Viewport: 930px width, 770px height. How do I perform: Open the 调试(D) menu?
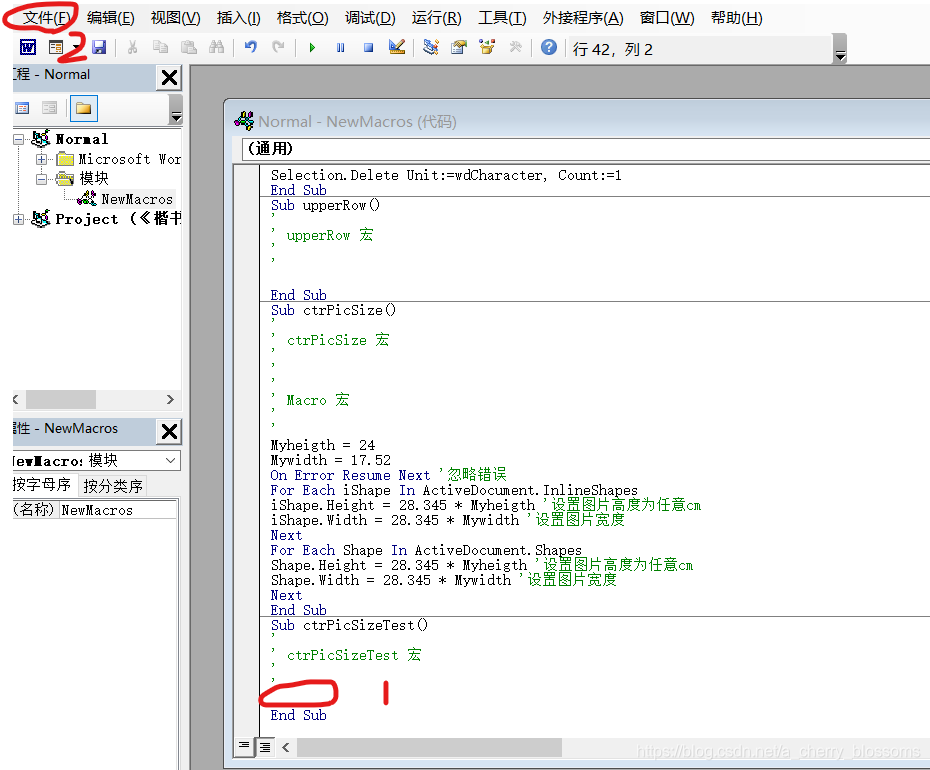tap(370, 18)
